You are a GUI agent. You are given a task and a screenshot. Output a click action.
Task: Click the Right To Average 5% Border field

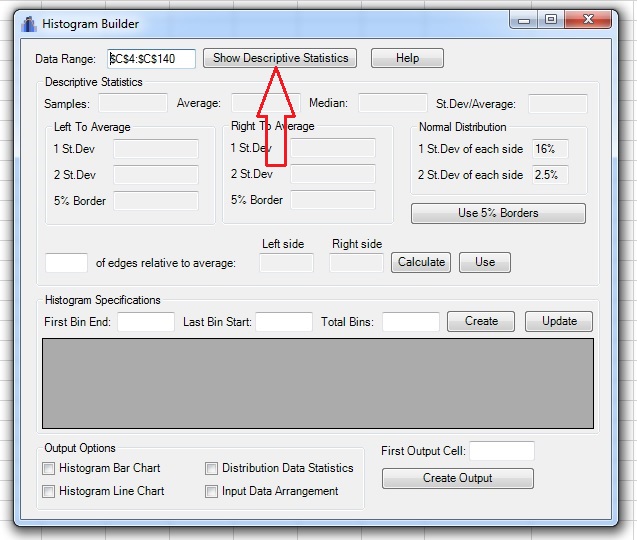(x=333, y=200)
